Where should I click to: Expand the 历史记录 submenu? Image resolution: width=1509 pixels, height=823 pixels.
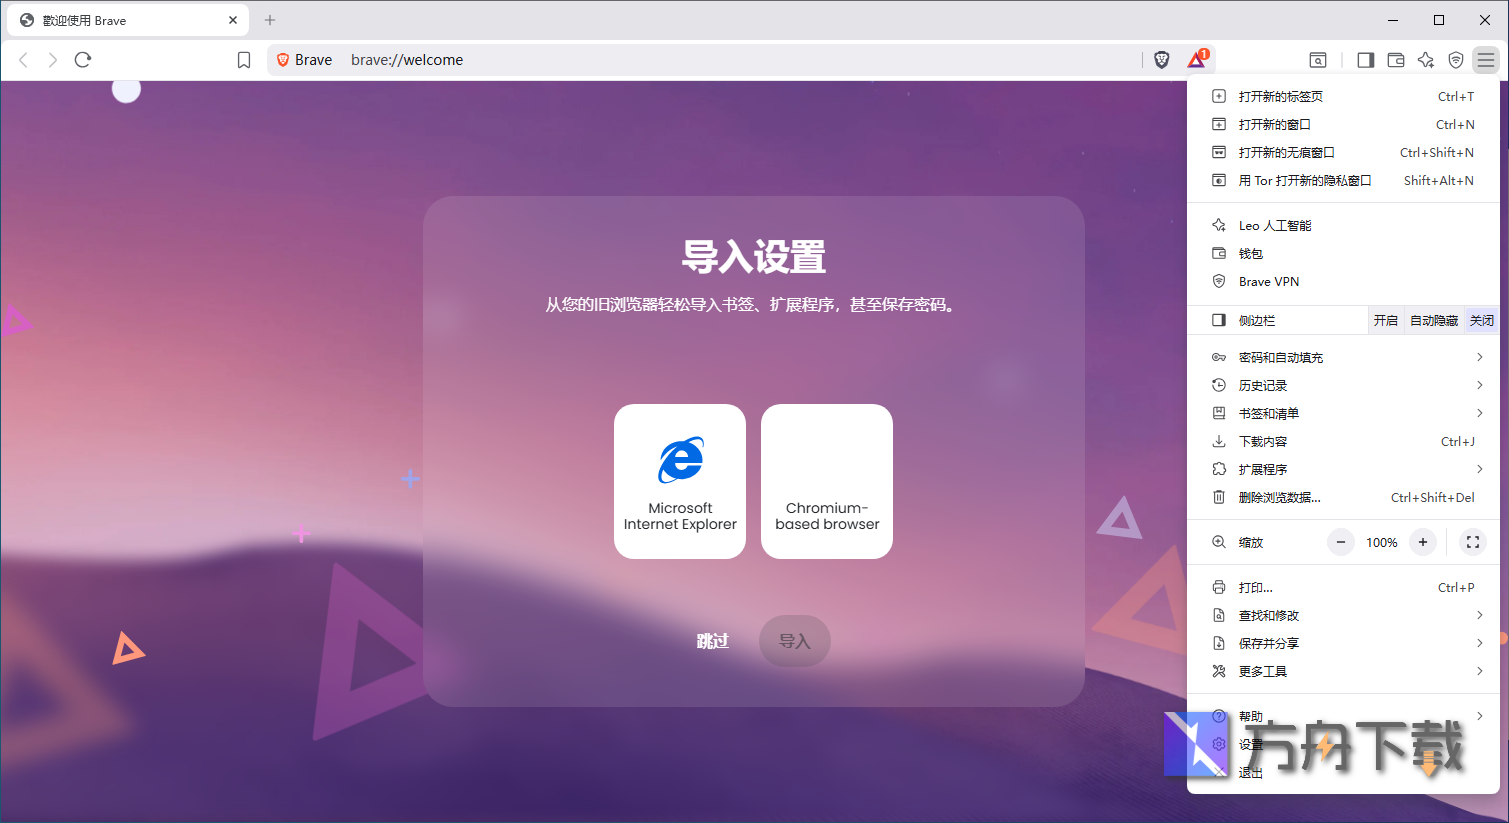click(1263, 384)
